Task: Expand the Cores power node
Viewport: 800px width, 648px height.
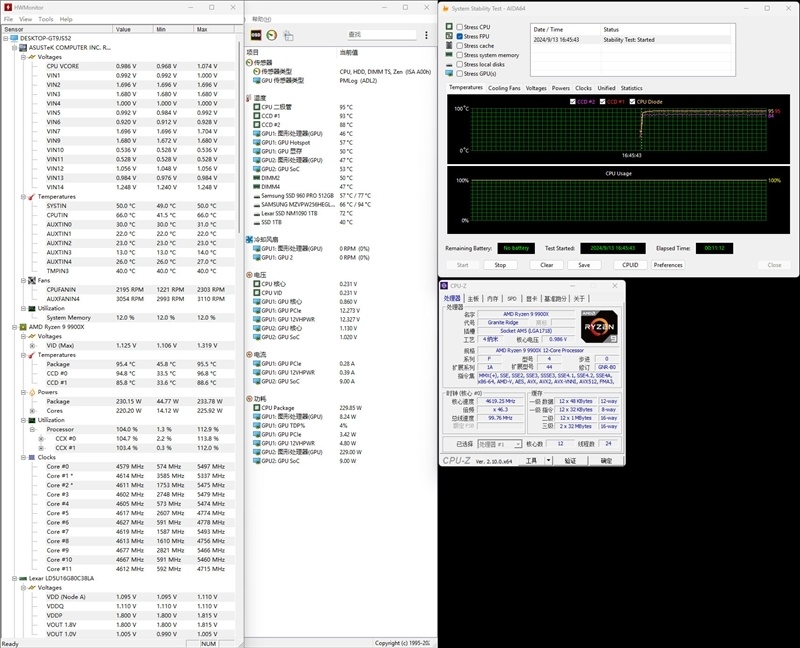Action: point(33,411)
